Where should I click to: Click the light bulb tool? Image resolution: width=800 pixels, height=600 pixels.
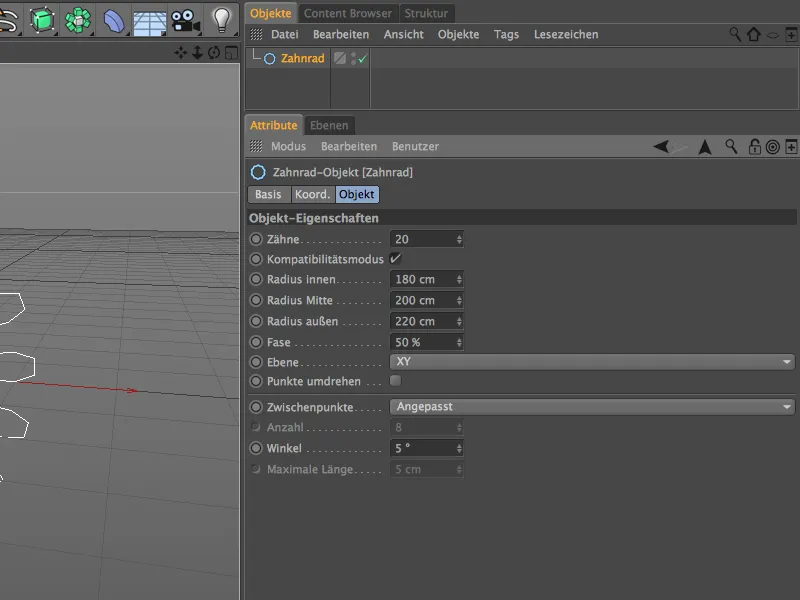[x=221, y=20]
